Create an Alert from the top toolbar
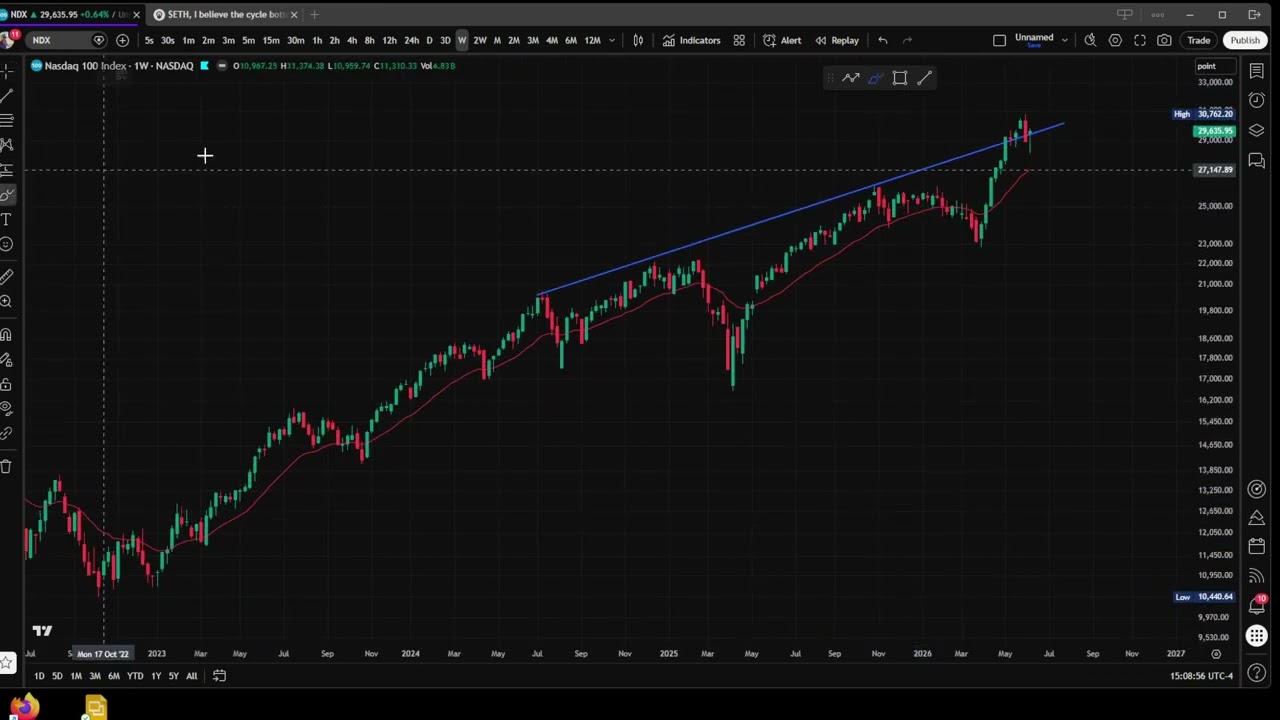 click(x=781, y=40)
